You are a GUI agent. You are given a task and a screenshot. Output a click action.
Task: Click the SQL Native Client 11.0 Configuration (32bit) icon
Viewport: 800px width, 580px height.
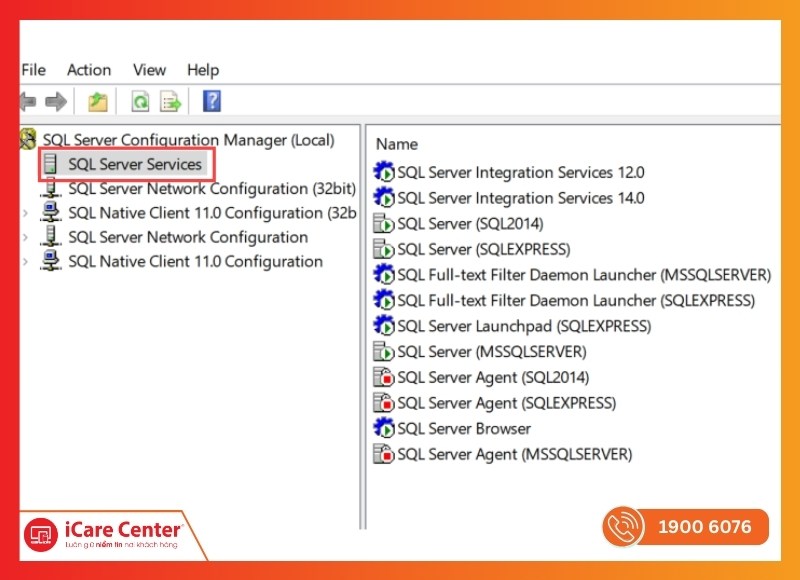click(x=51, y=213)
